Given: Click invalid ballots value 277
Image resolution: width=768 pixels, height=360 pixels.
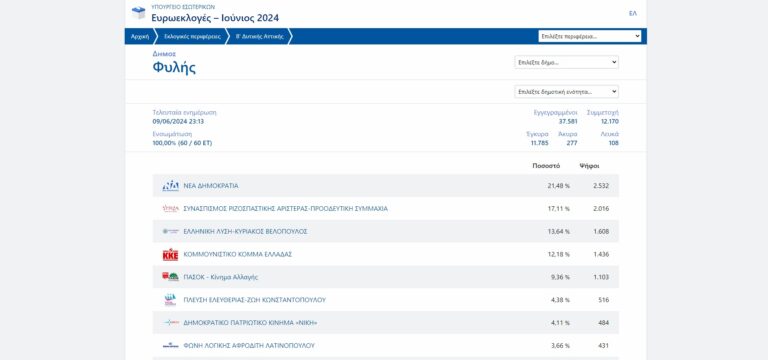Looking at the screenshot, I should click(x=572, y=143).
